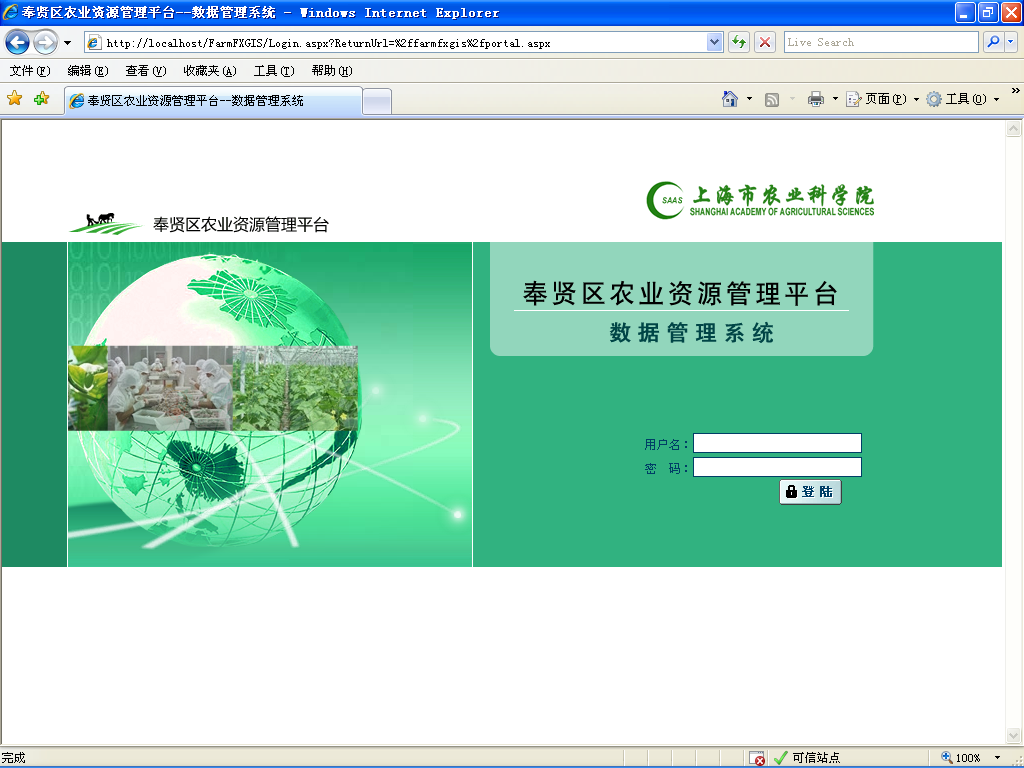The image size is (1024, 768).
Task: Click the Print icon in toolbar
Action: (x=816, y=99)
